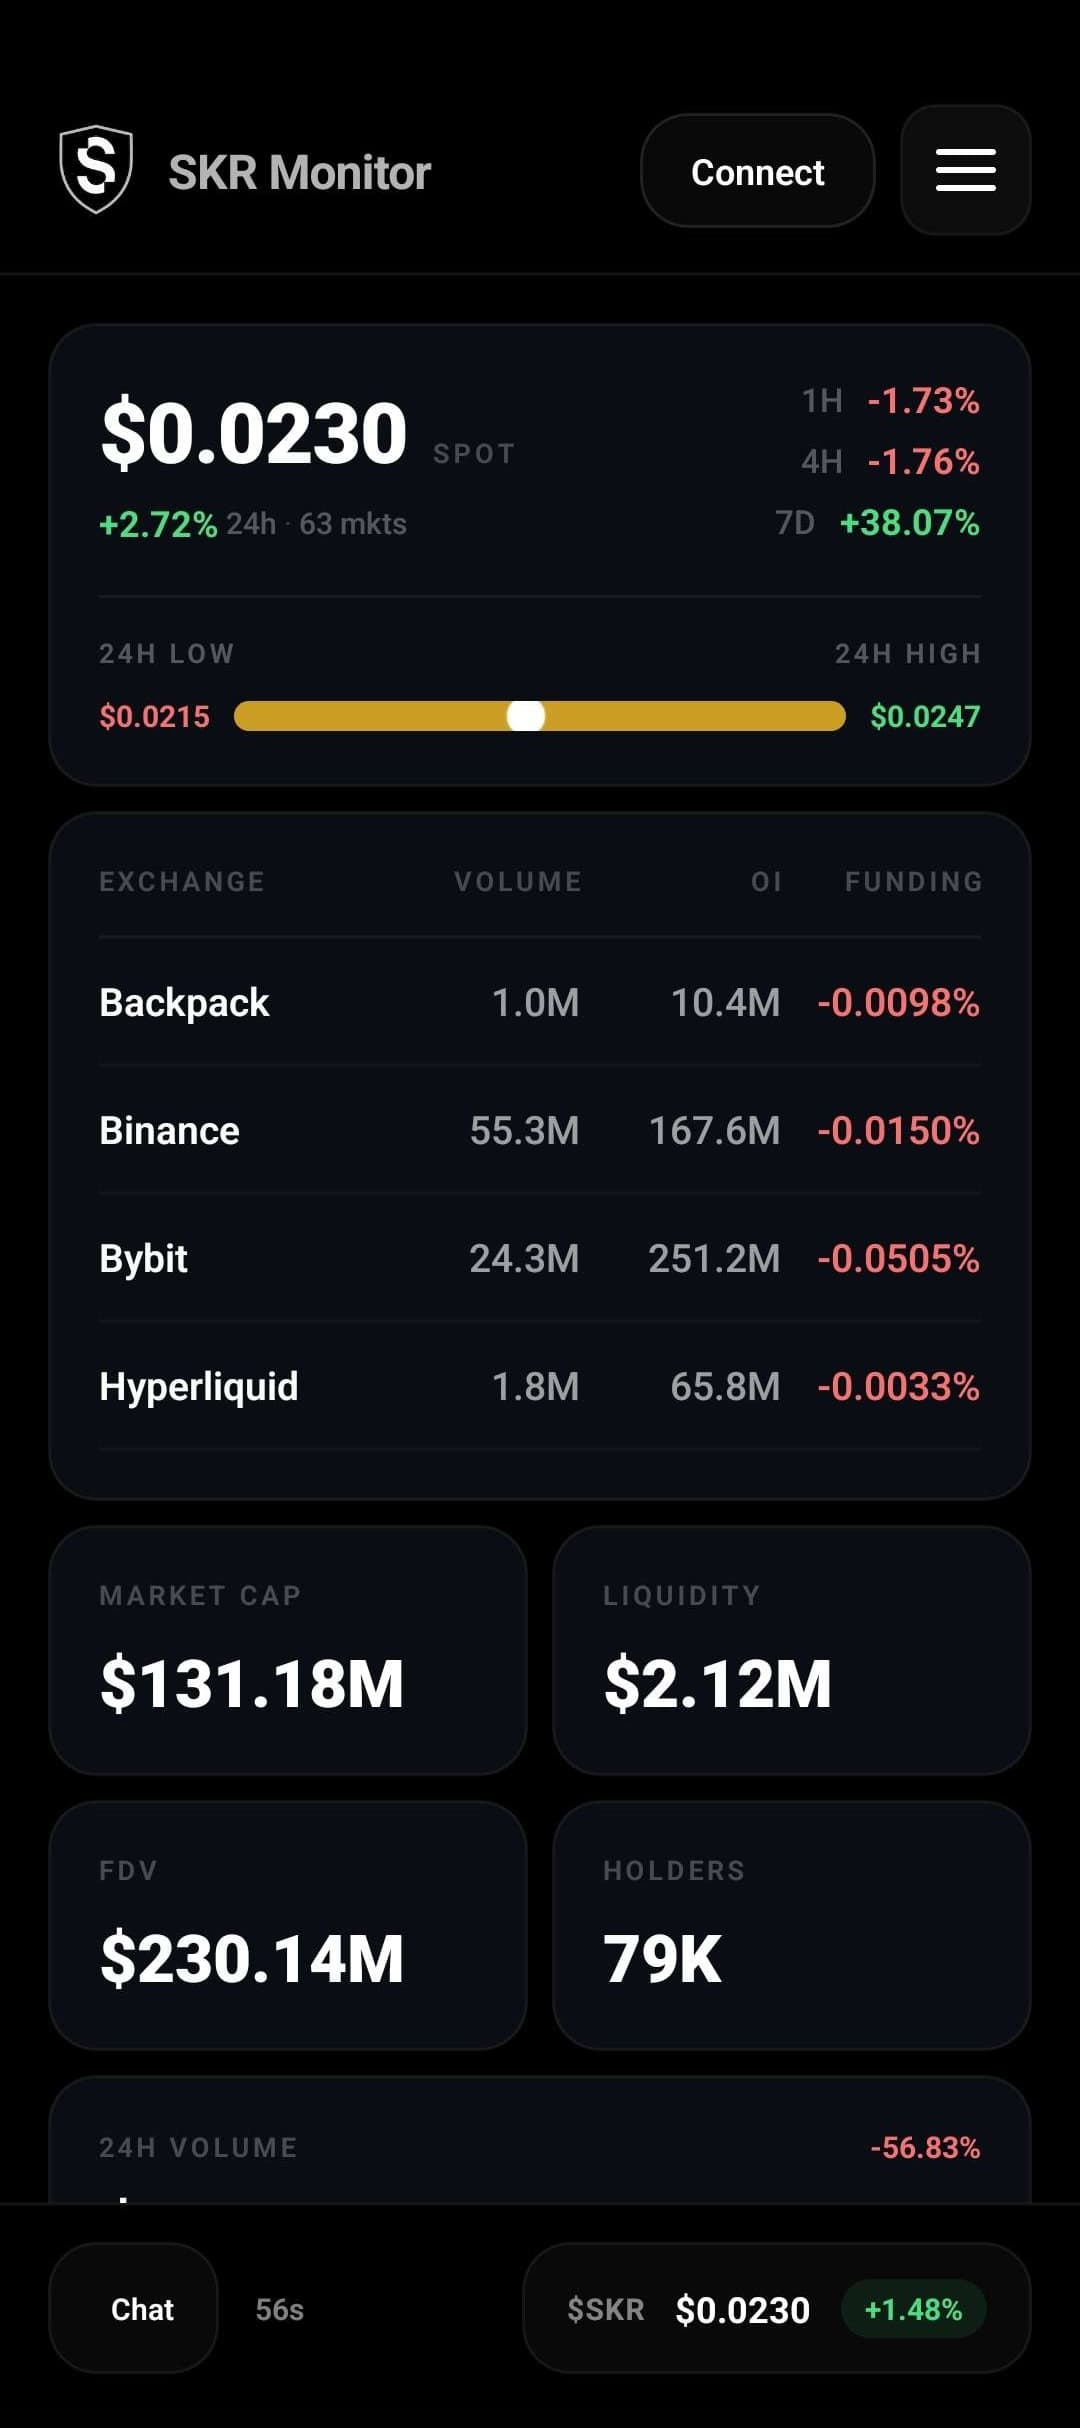Click Backpack funding -0.0098%

pos(898,1002)
